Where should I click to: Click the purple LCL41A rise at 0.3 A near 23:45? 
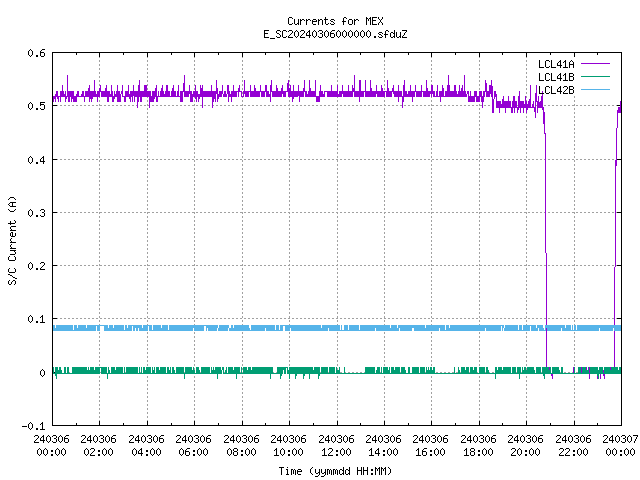[x=616, y=213]
